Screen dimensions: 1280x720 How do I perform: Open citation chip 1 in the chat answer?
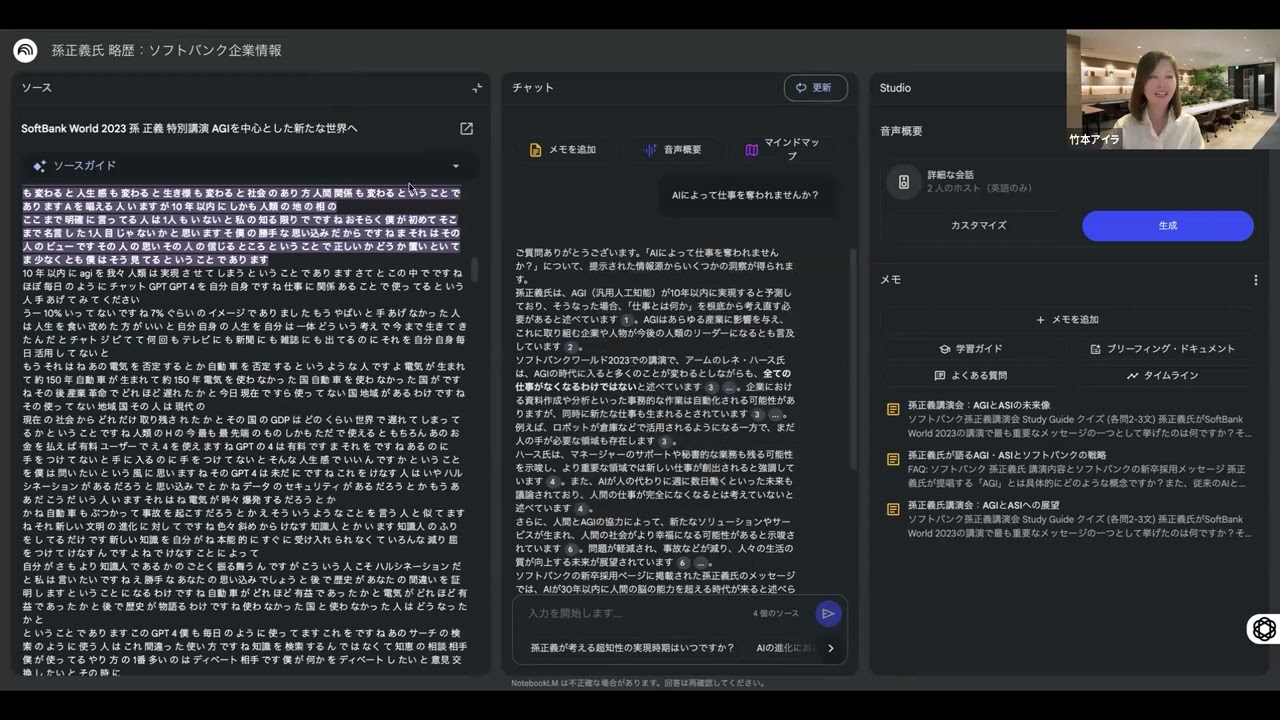tap(626, 320)
